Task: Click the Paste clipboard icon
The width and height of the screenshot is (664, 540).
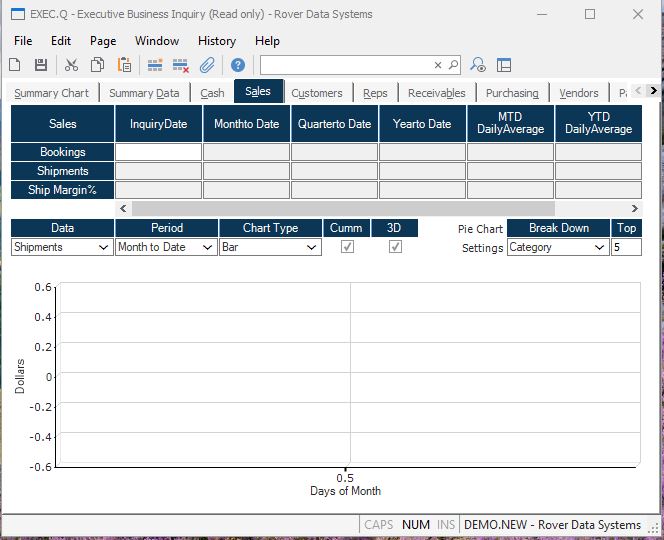Action: pyautogui.click(x=124, y=65)
